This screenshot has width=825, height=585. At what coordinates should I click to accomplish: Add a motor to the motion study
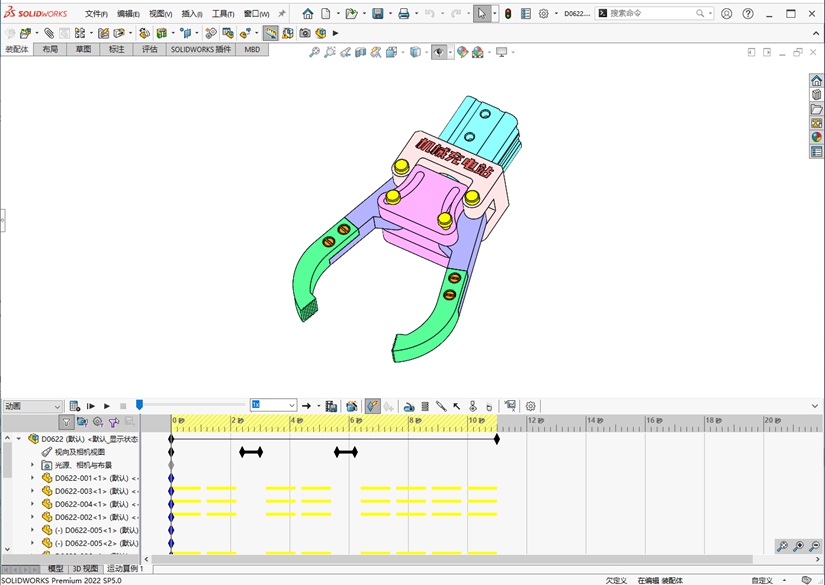point(409,406)
